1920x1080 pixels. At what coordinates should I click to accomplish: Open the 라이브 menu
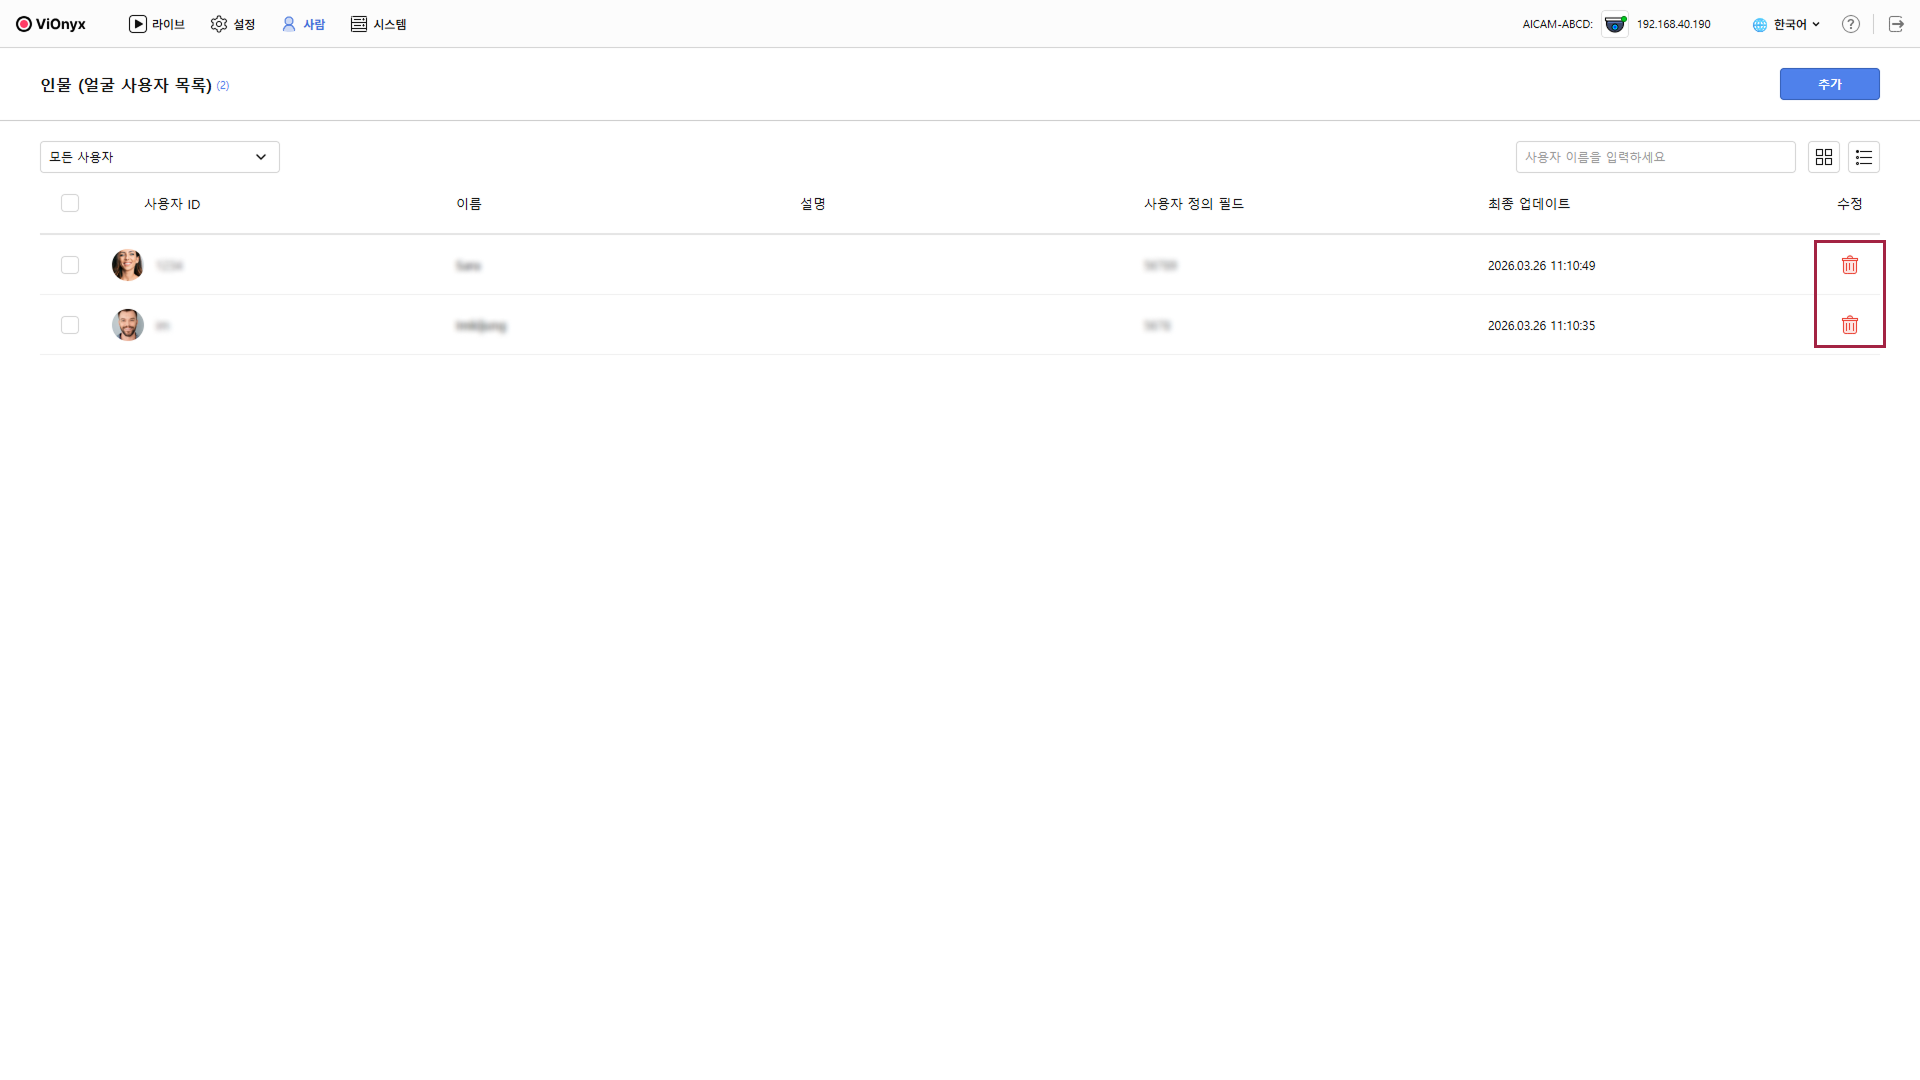click(157, 24)
